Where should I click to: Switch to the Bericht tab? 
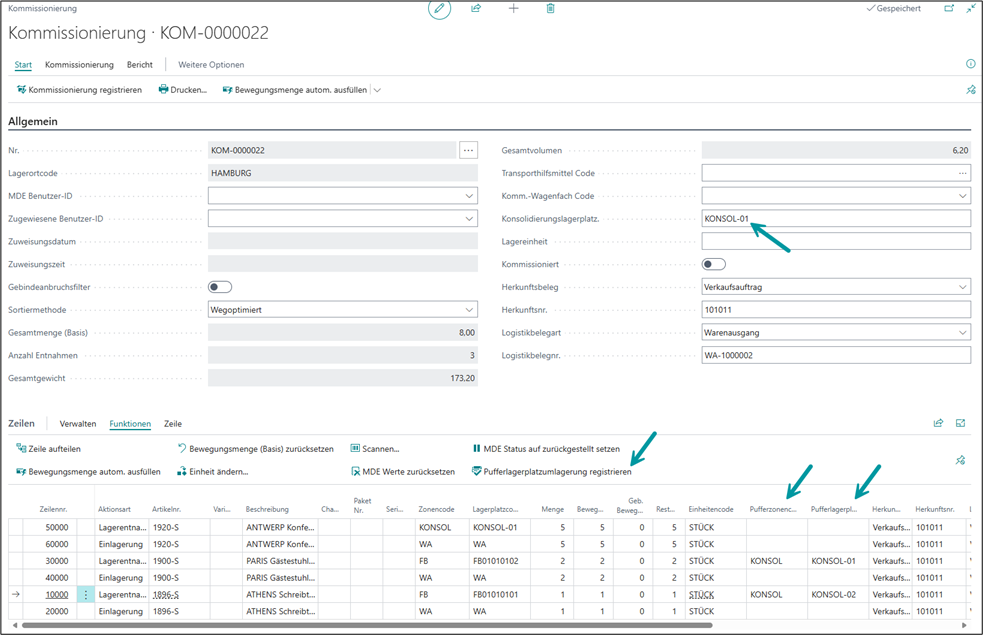[x=140, y=65]
